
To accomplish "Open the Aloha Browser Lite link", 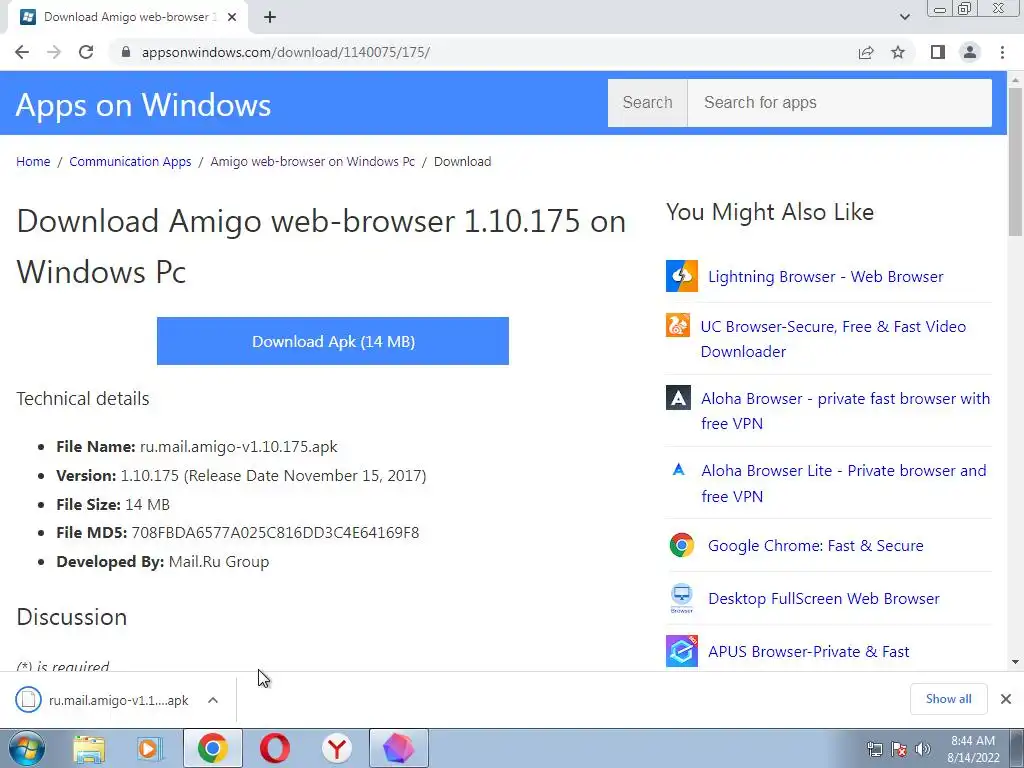I will pyautogui.click(x=843, y=483).
